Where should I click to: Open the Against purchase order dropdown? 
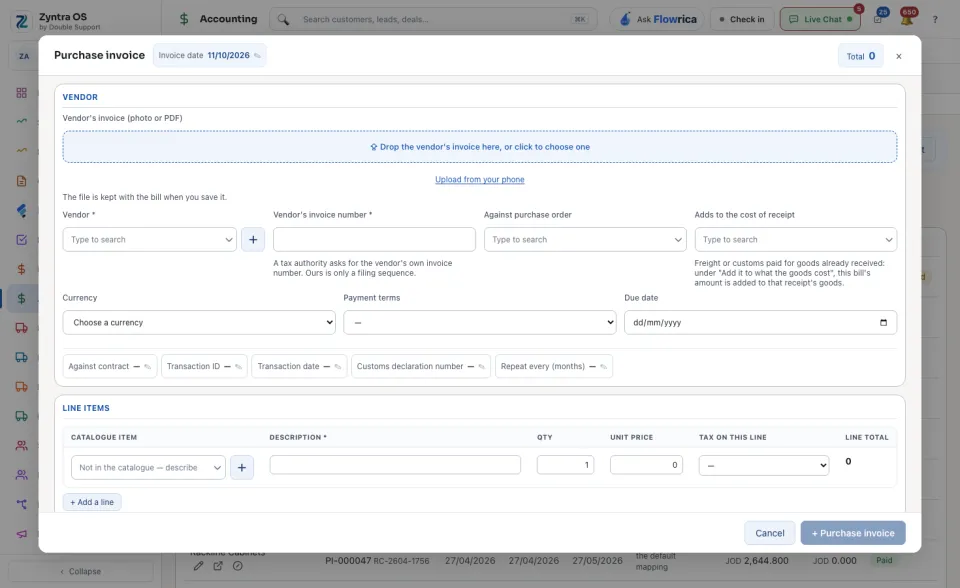pyautogui.click(x=585, y=239)
